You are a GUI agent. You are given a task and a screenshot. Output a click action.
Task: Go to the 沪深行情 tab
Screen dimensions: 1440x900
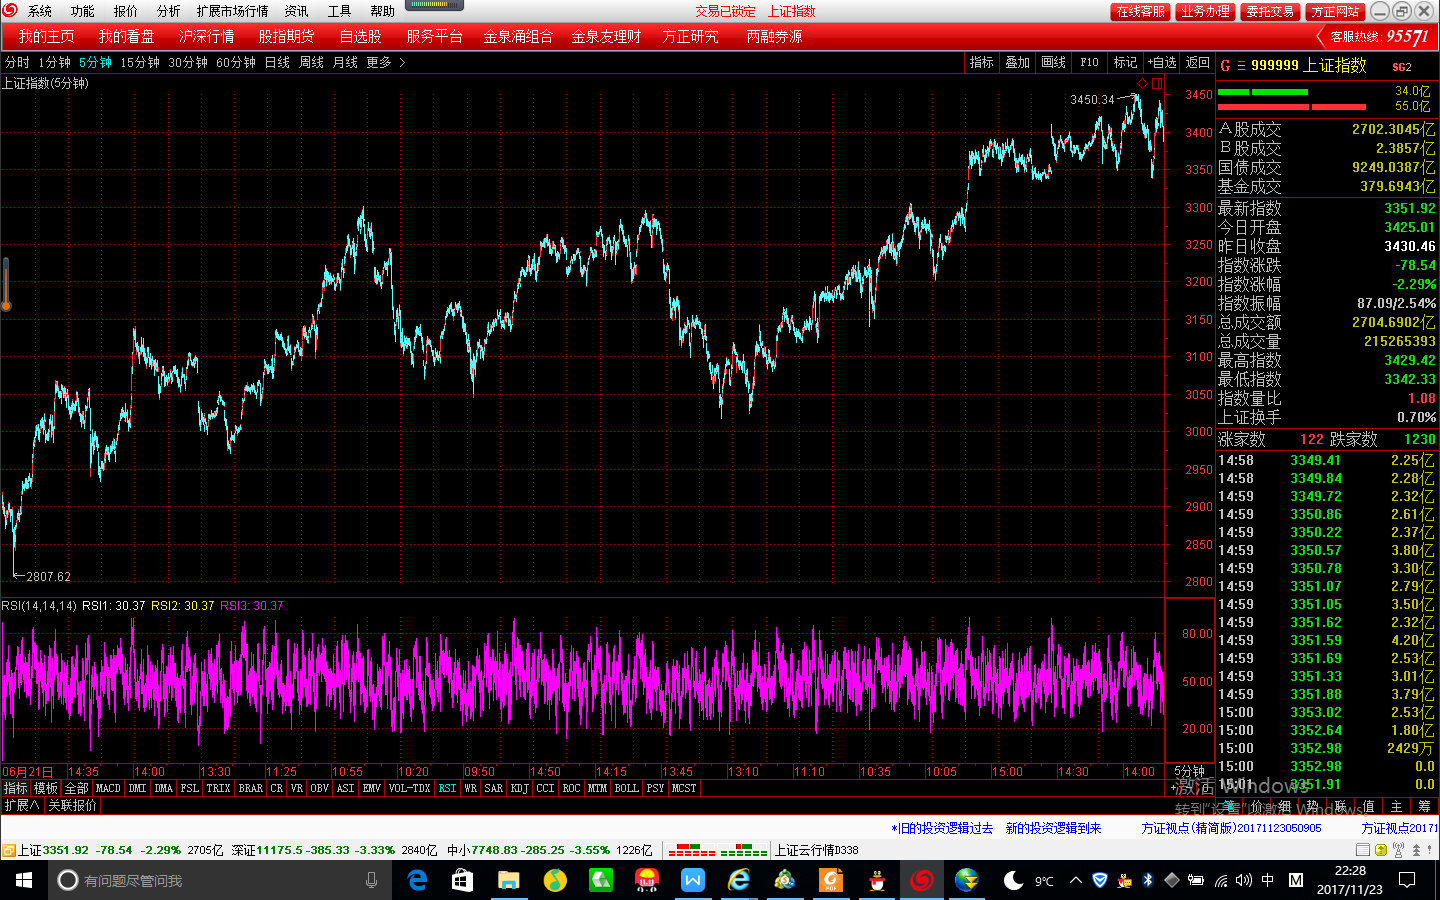(206, 36)
